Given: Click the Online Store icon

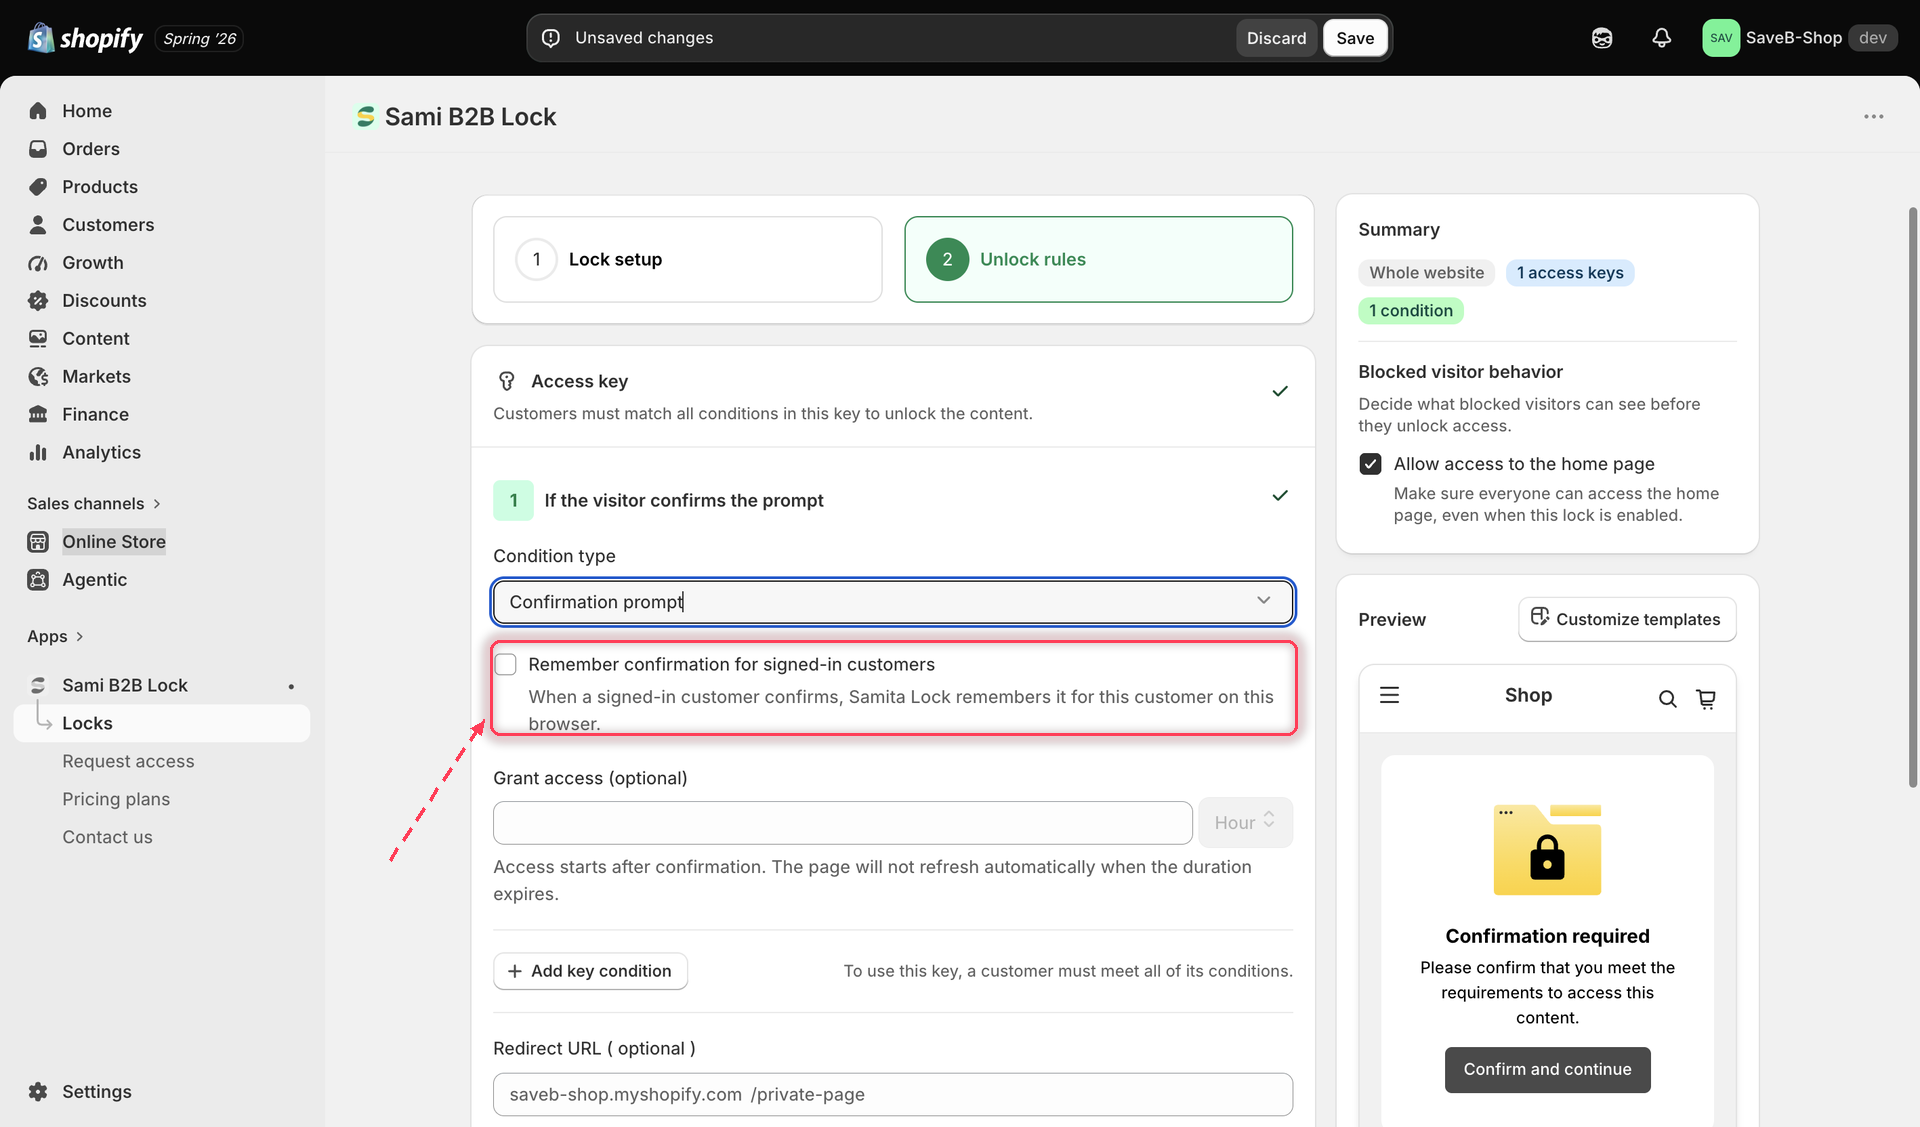Looking at the screenshot, I should click(x=38, y=542).
